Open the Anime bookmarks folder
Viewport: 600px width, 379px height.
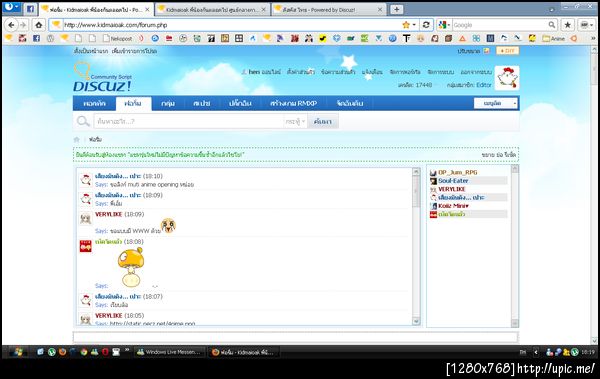554,38
